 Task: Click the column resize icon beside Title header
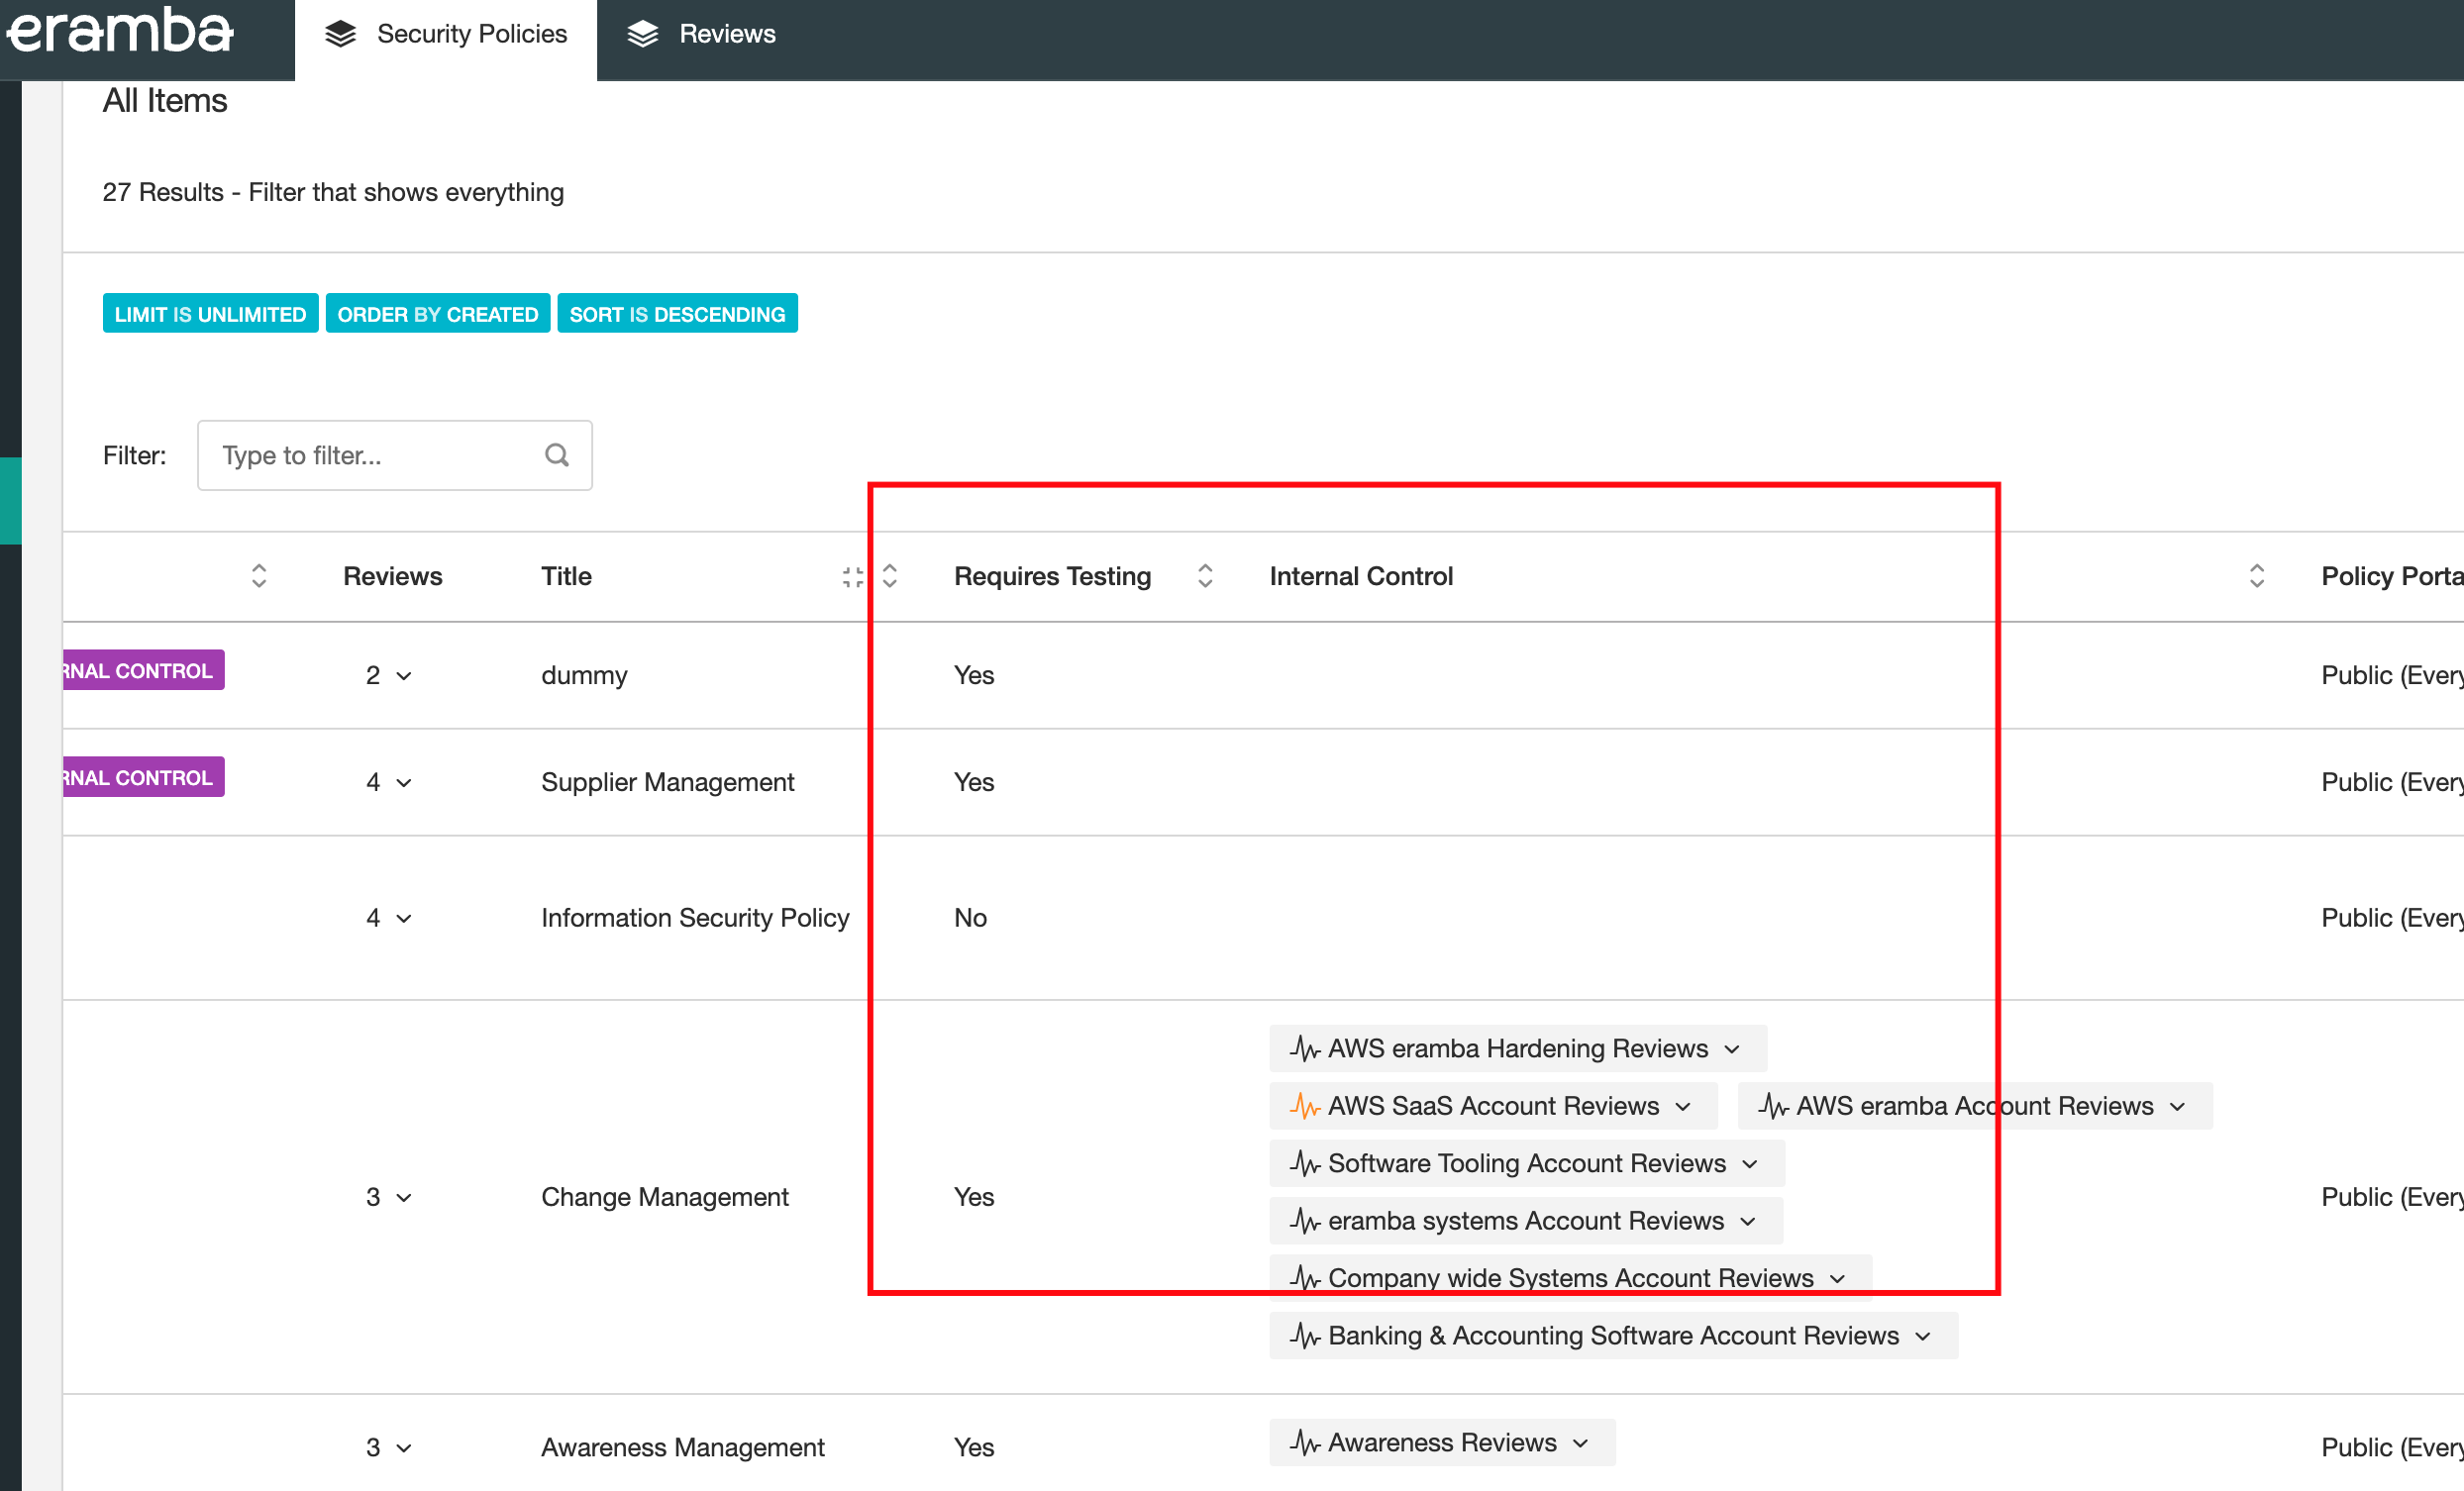tap(853, 576)
